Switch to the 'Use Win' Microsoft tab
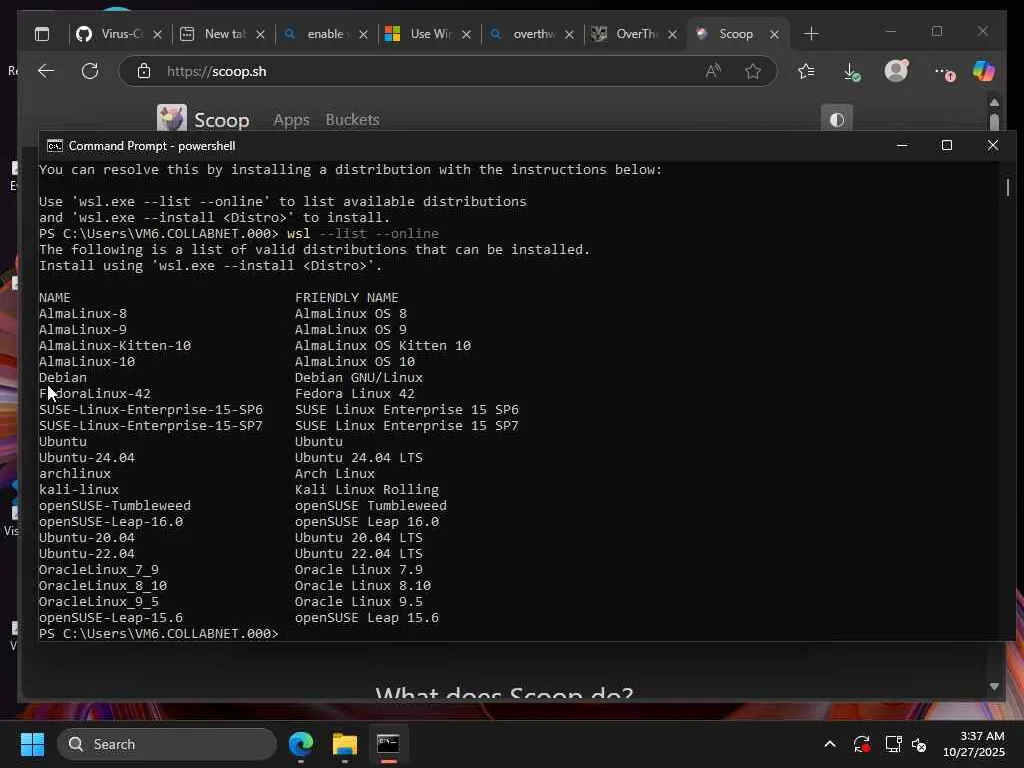 (x=419, y=34)
